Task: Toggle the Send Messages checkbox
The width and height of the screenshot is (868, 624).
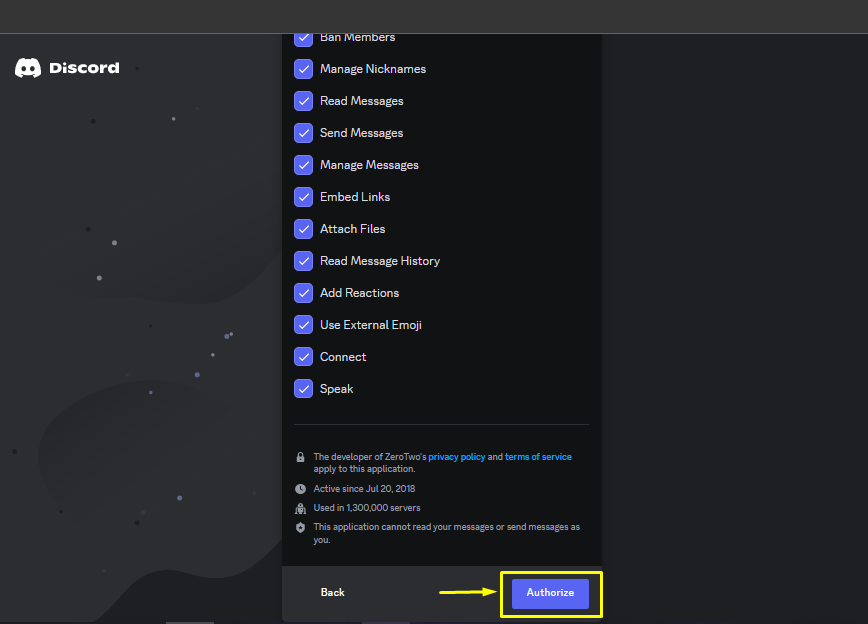Action: (303, 133)
